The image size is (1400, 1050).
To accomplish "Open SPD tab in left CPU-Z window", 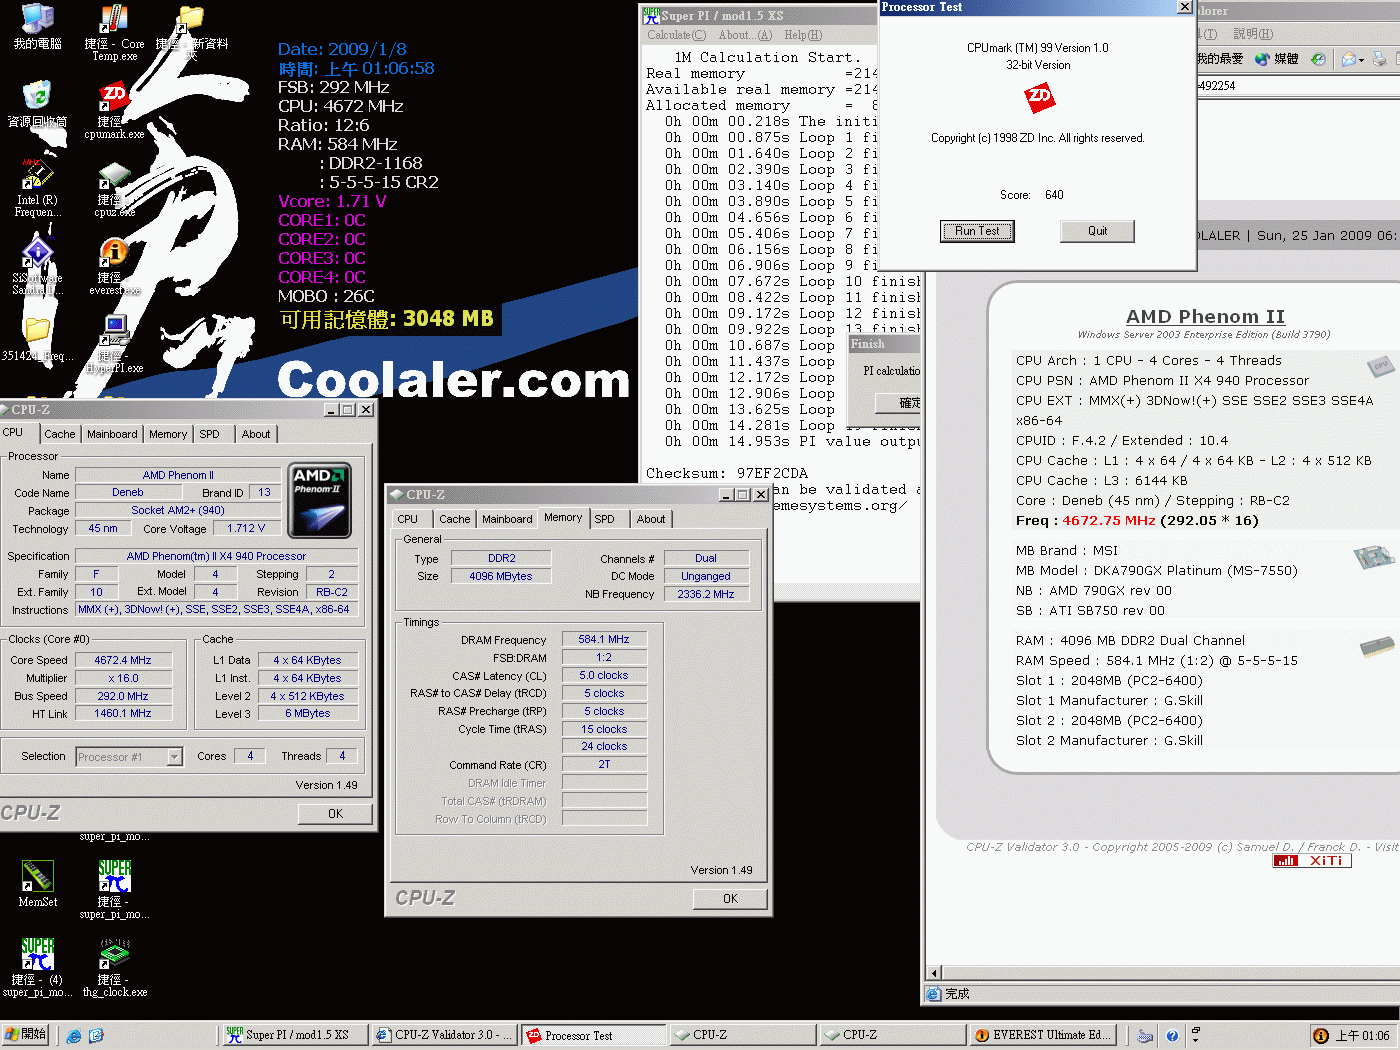I will (209, 434).
